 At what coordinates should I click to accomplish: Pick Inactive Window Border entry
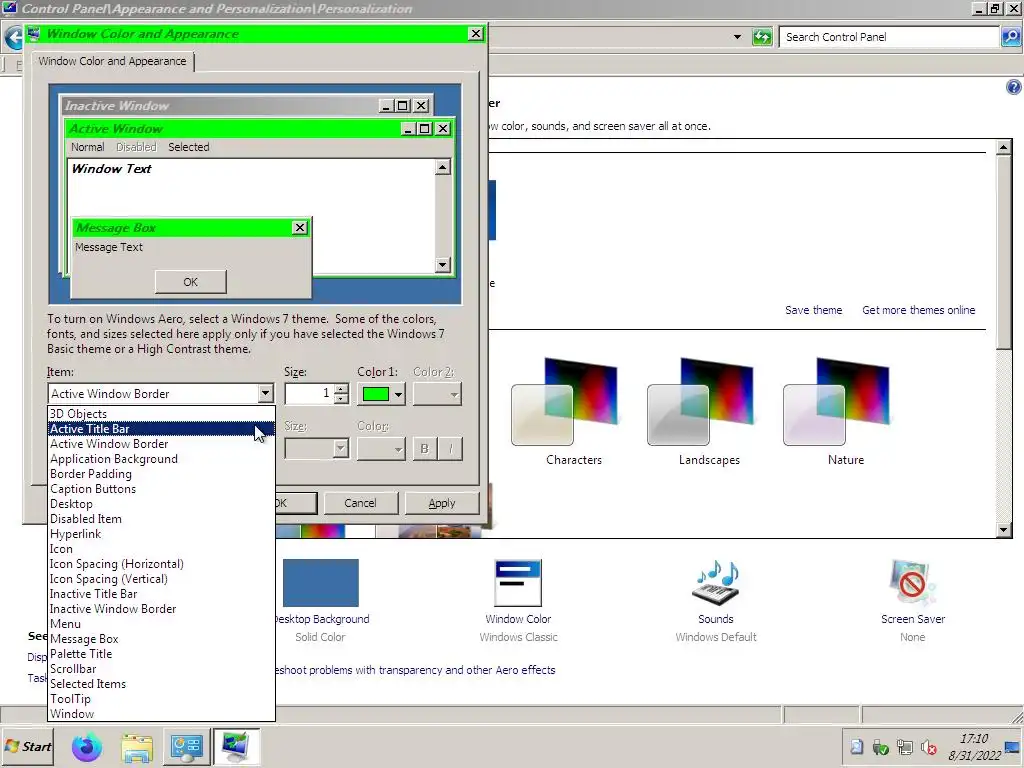161,609
